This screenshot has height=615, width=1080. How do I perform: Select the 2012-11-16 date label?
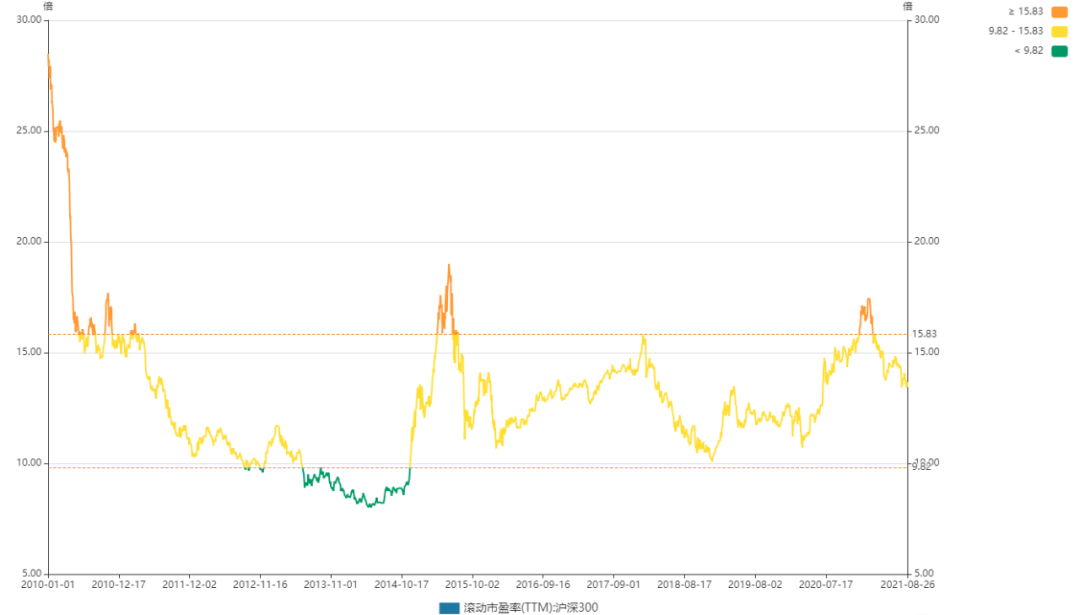pyautogui.click(x=260, y=585)
